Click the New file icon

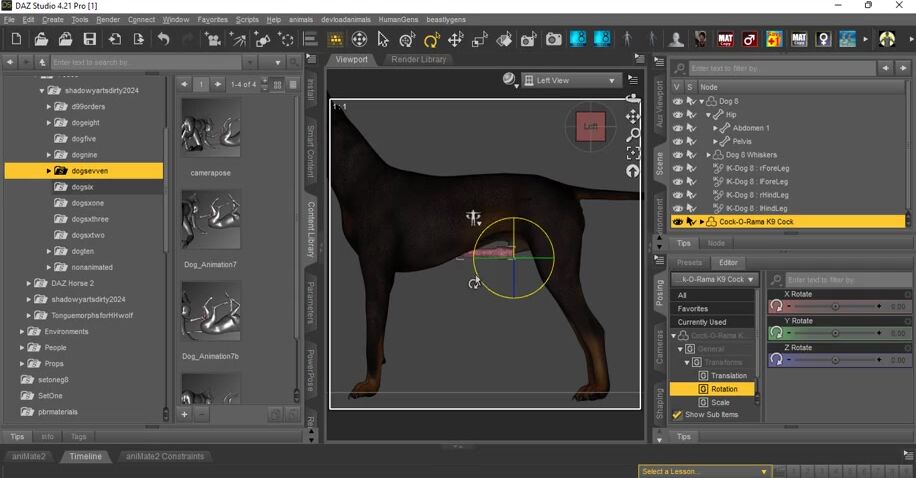point(16,40)
